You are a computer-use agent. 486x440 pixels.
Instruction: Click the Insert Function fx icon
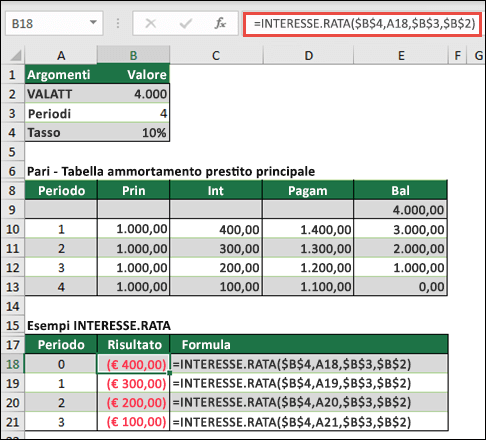[220, 23]
